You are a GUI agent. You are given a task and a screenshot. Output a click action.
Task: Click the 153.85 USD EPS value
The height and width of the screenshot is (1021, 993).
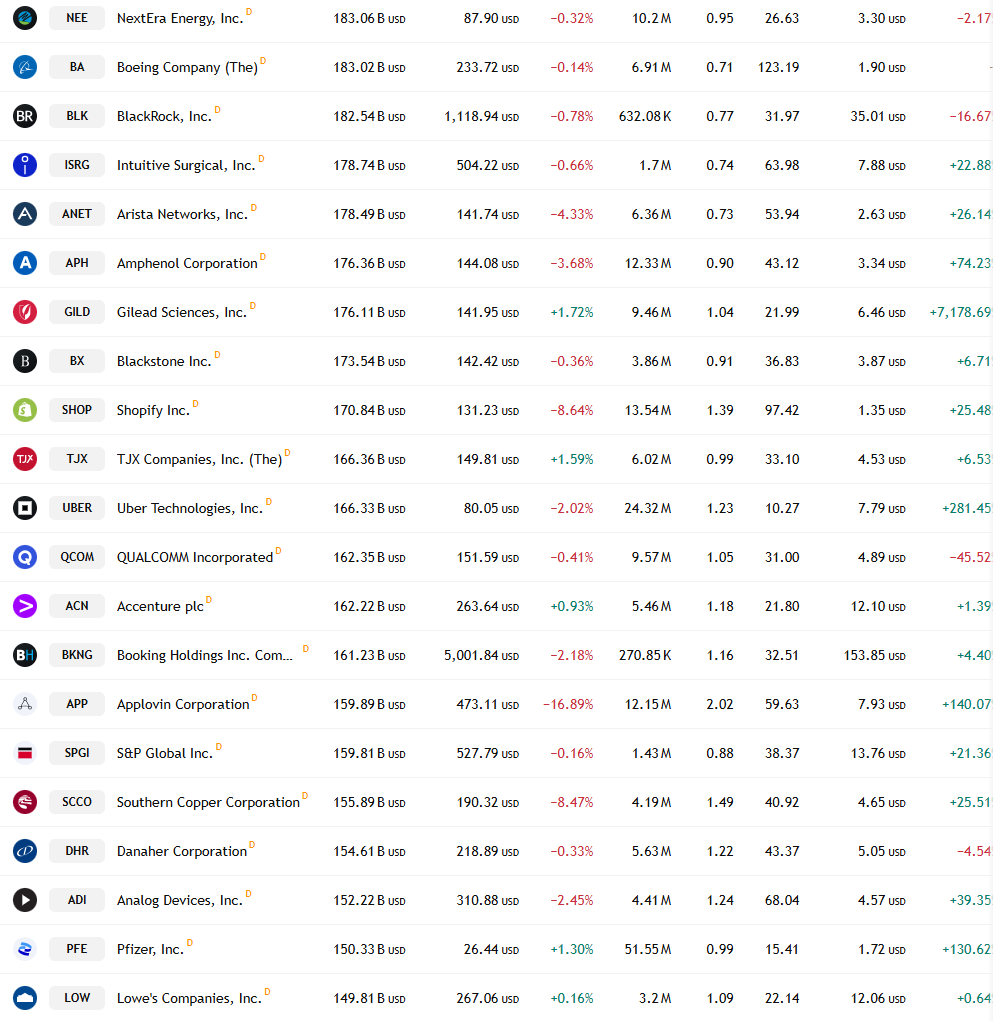(x=874, y=656)
